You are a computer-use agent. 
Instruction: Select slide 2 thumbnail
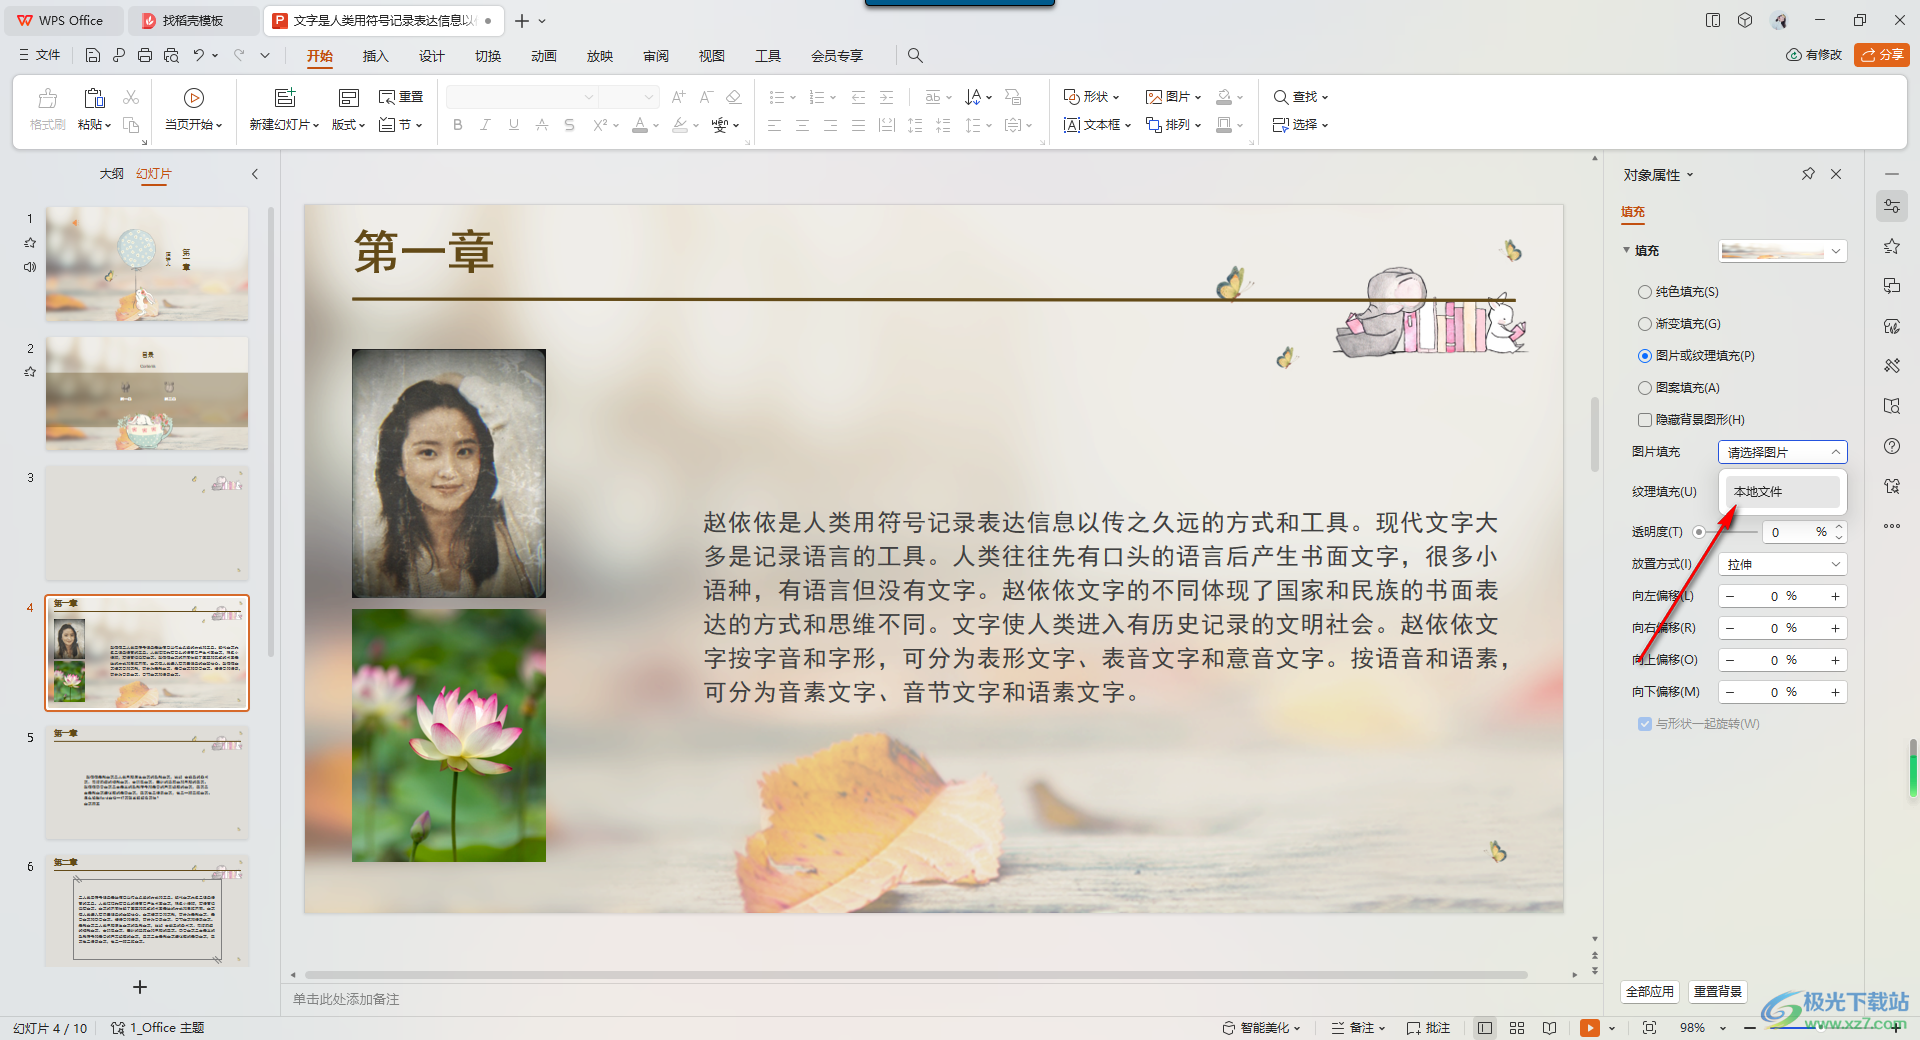tap(147, 393)
